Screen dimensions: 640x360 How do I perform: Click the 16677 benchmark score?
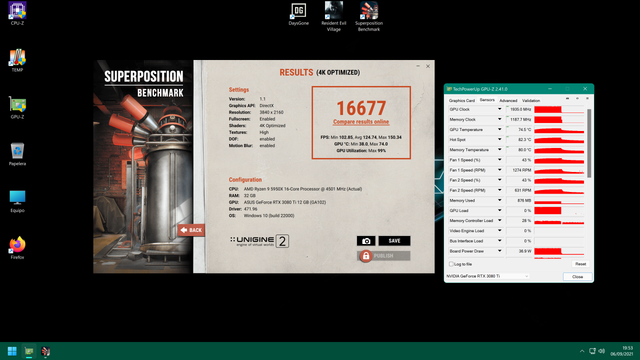pos(361,108)
